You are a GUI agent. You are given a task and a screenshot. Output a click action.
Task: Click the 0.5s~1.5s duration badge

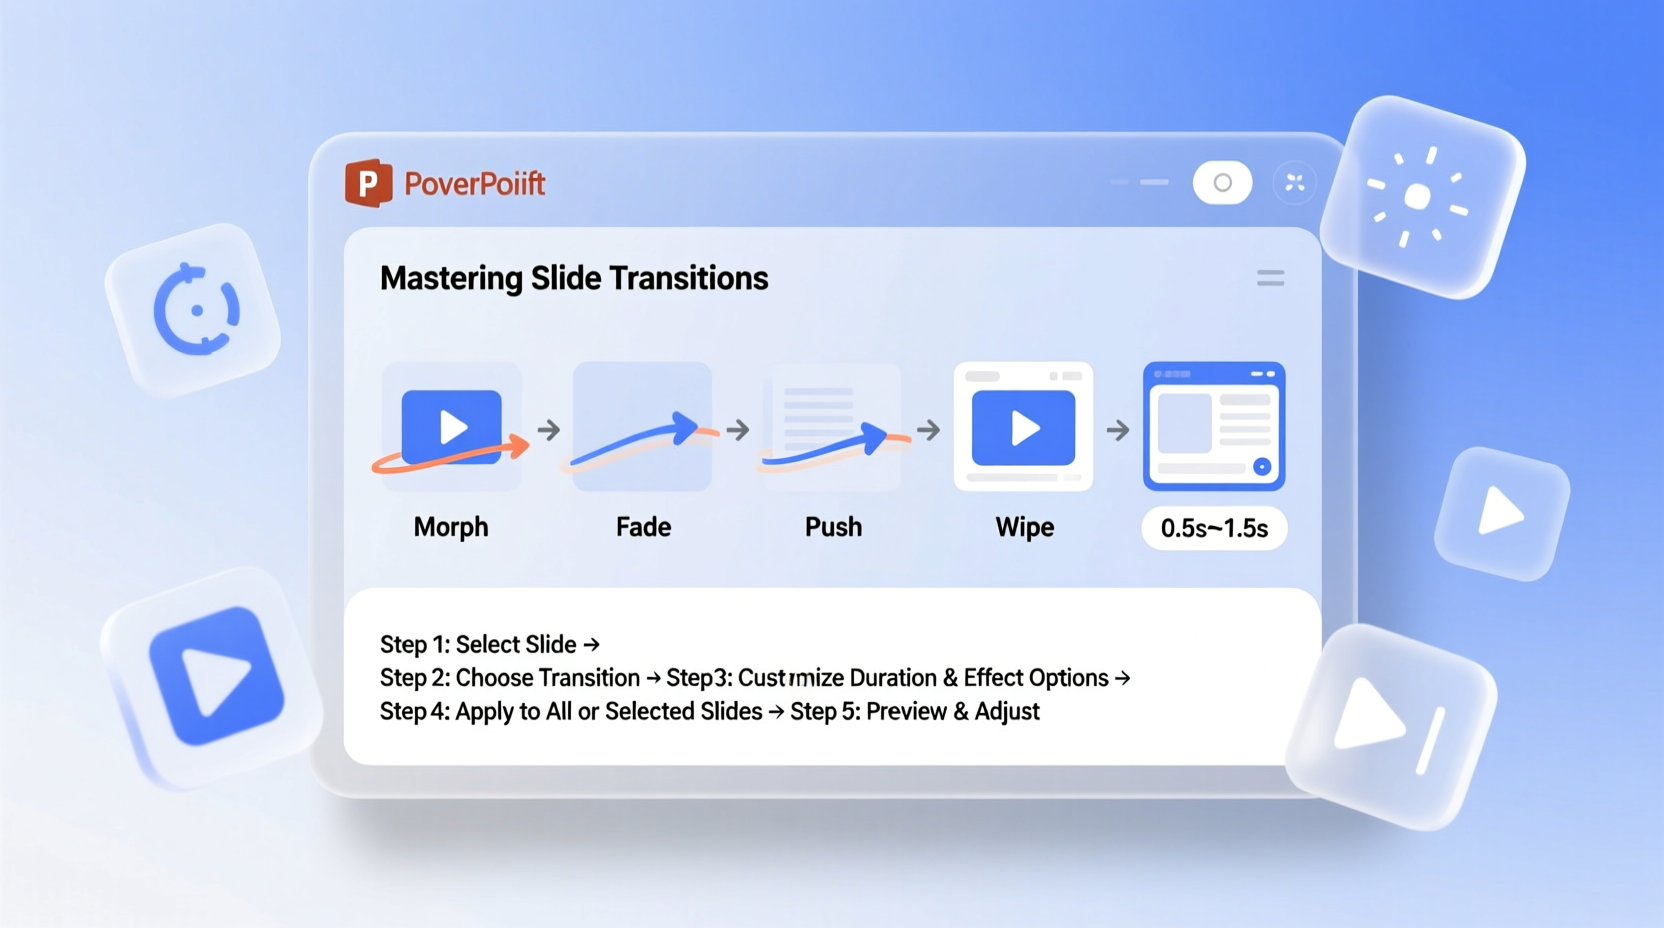pos(1213,529)
